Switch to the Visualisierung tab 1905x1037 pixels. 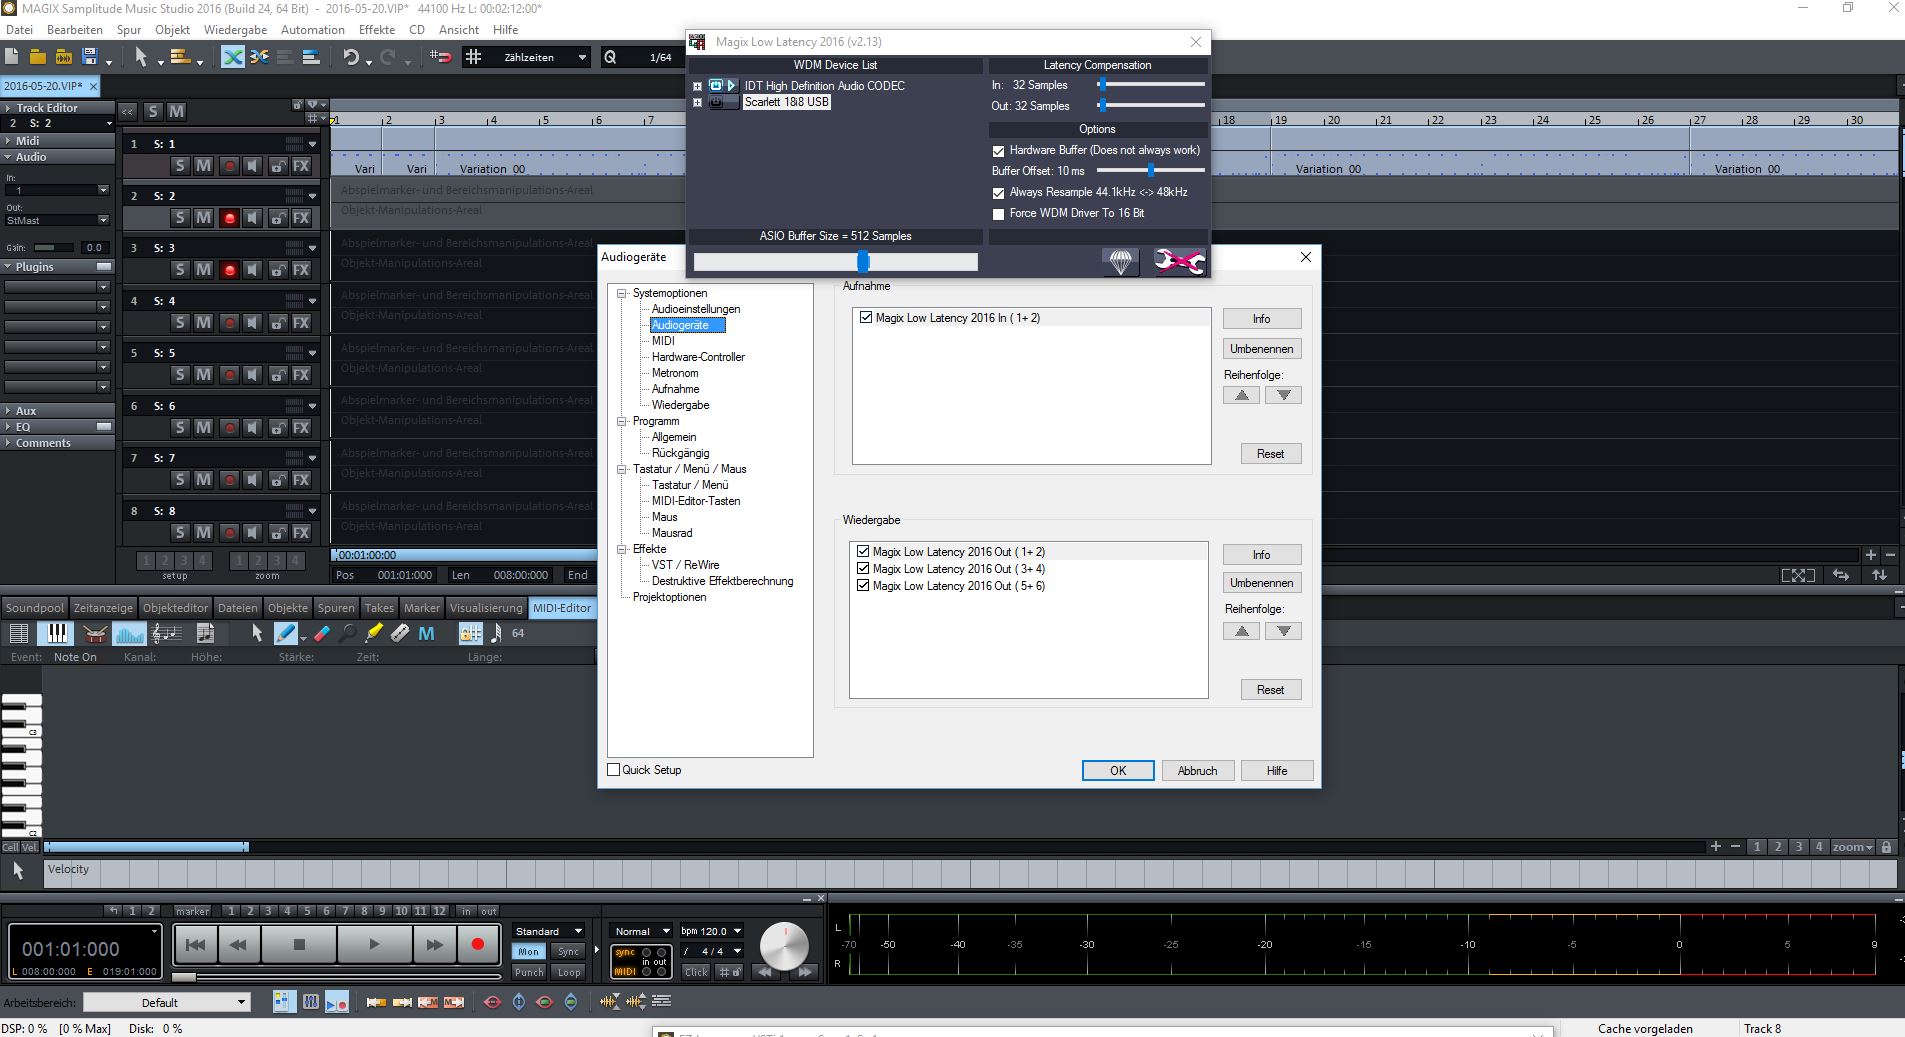[x=486, y=608]
